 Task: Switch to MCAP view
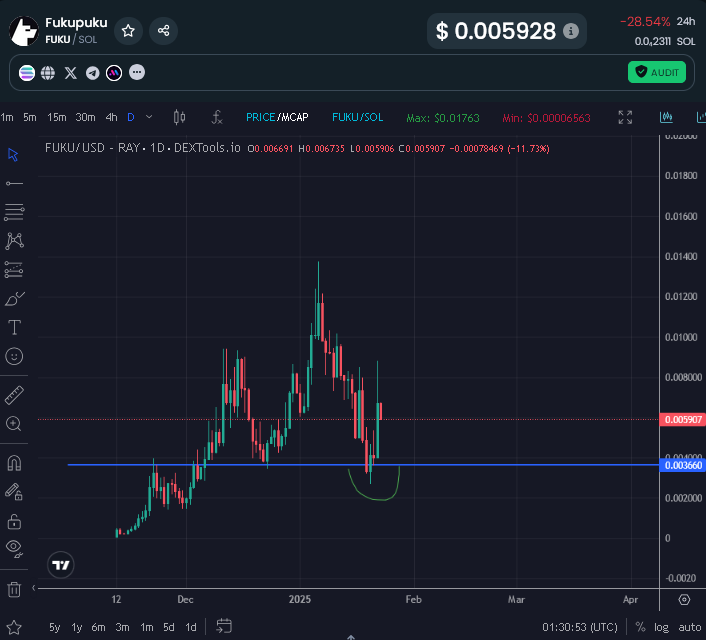point(294,118)
